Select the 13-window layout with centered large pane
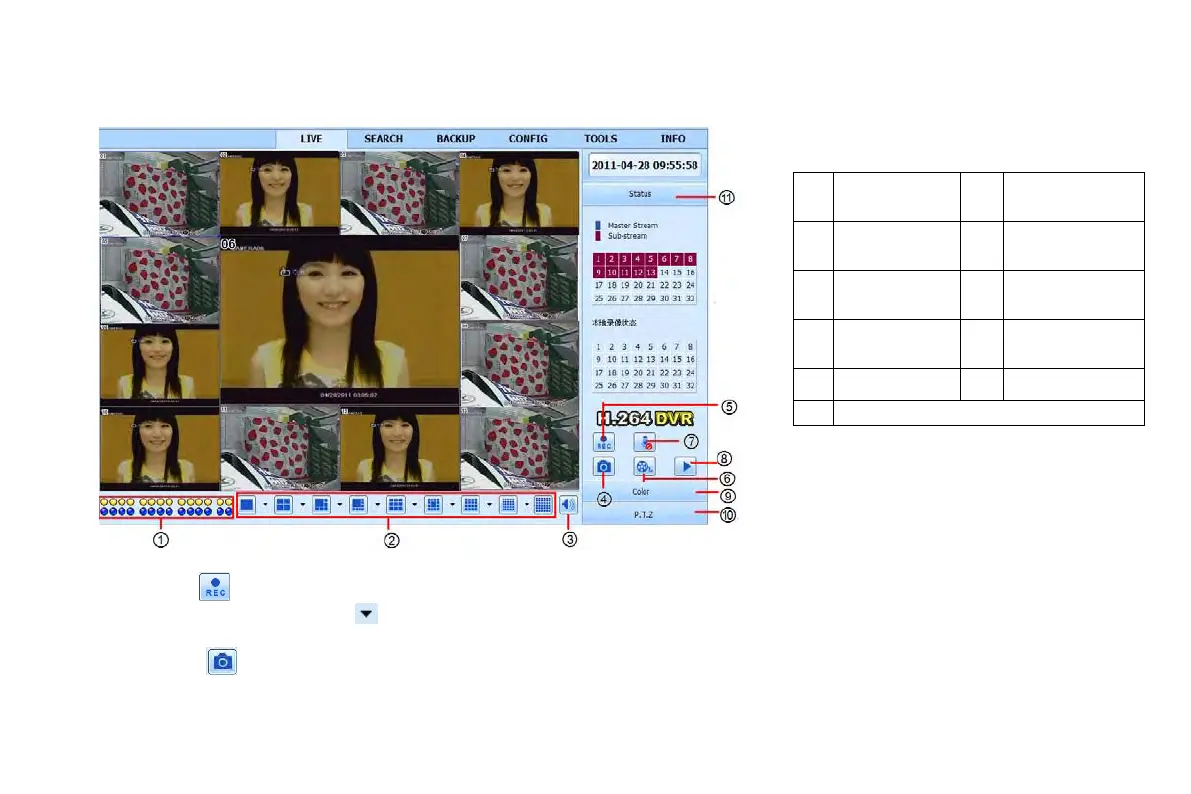 [433, 505]
